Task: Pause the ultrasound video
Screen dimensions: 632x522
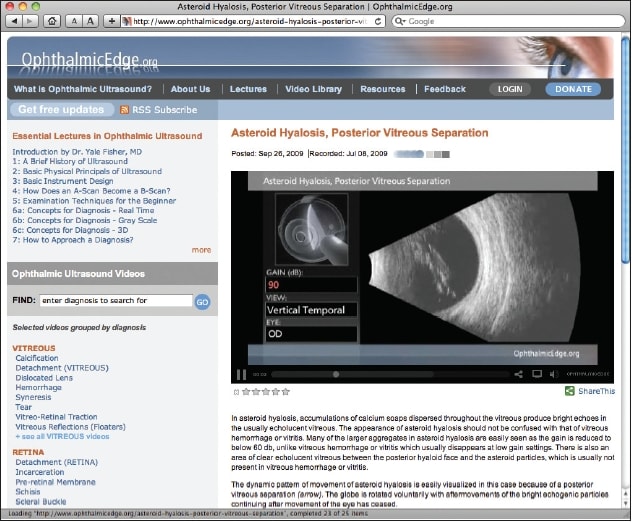Action: click(241, 374)
